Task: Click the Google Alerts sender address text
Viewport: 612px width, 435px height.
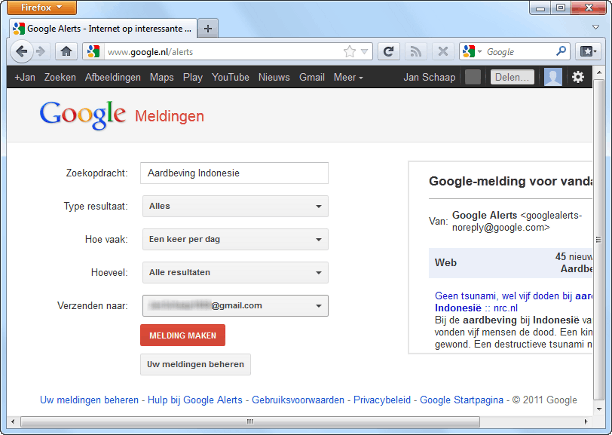Action: [x=517, y=221]
